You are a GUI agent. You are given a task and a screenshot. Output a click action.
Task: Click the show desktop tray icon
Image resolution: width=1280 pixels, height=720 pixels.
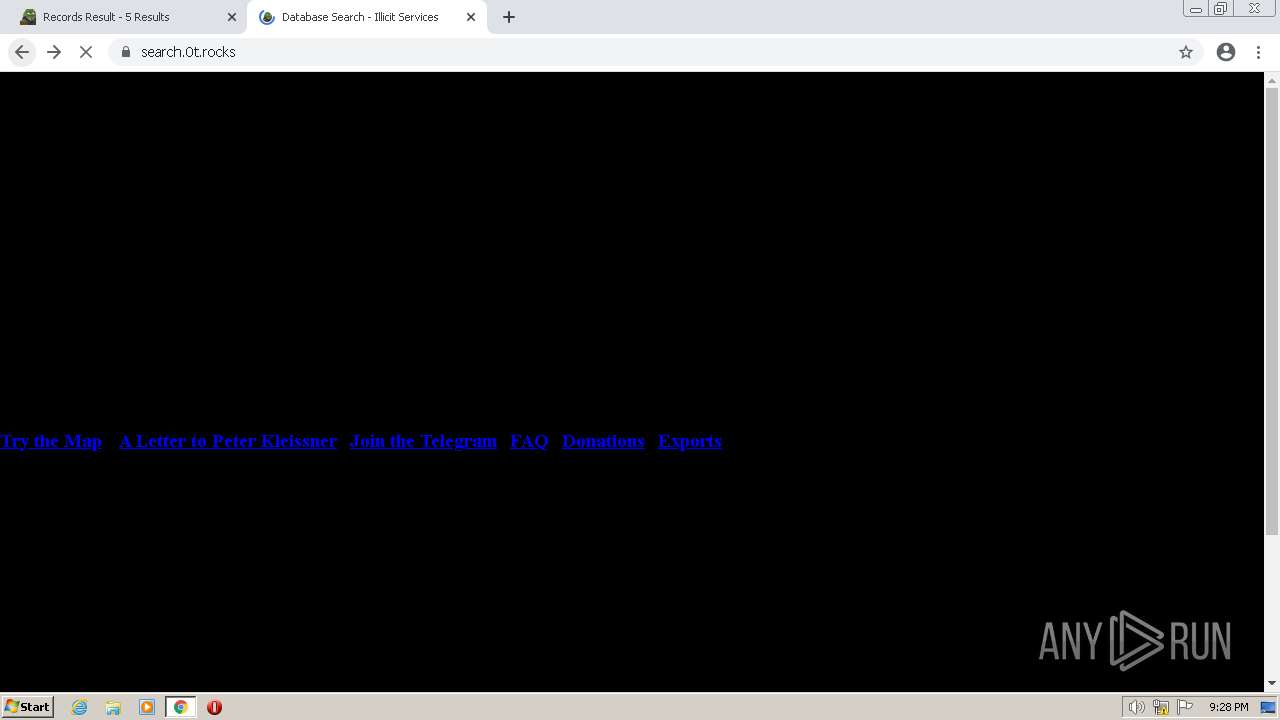click(1268, 707)
